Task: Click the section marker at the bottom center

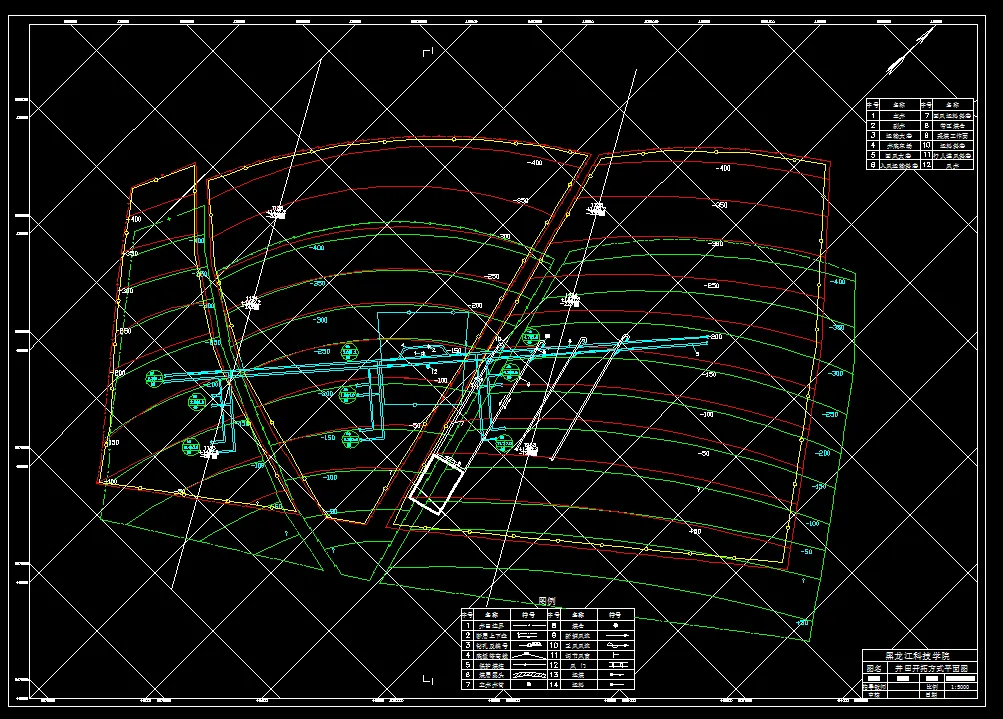Action: [x=428, y=680]
